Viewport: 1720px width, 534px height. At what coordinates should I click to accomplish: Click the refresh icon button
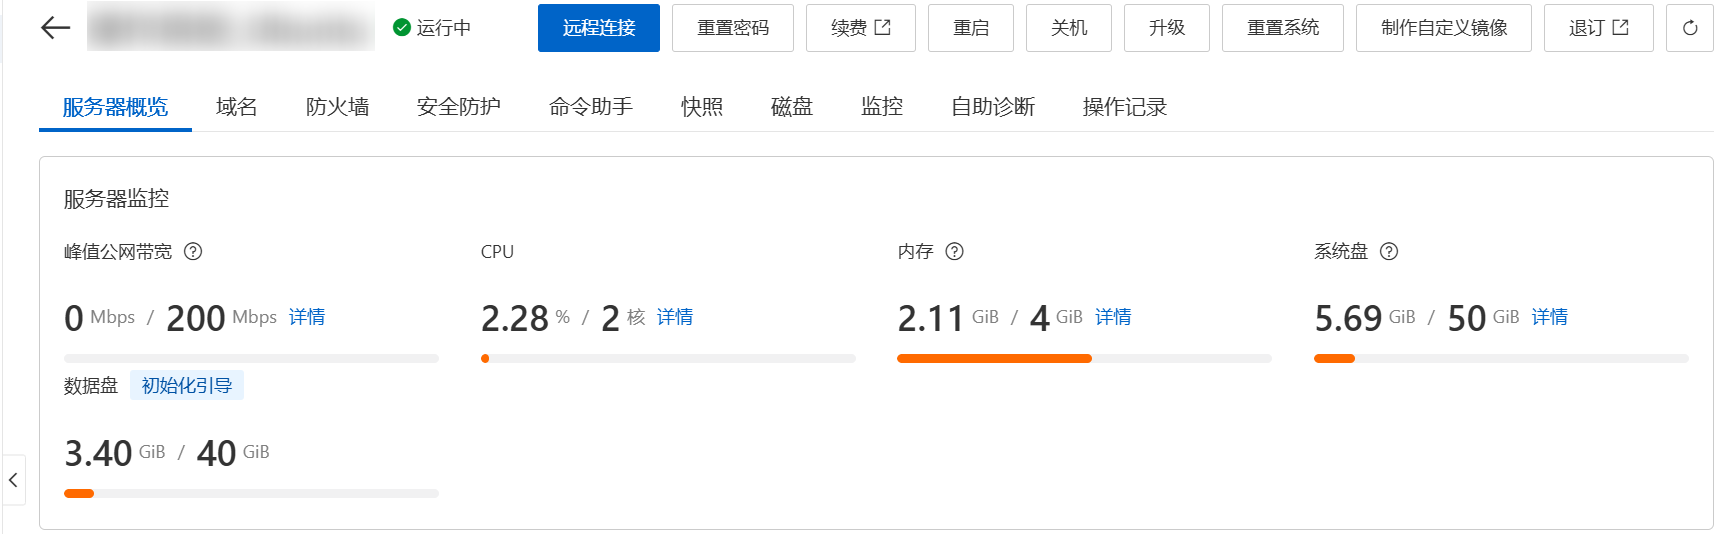pos(1689,28)
